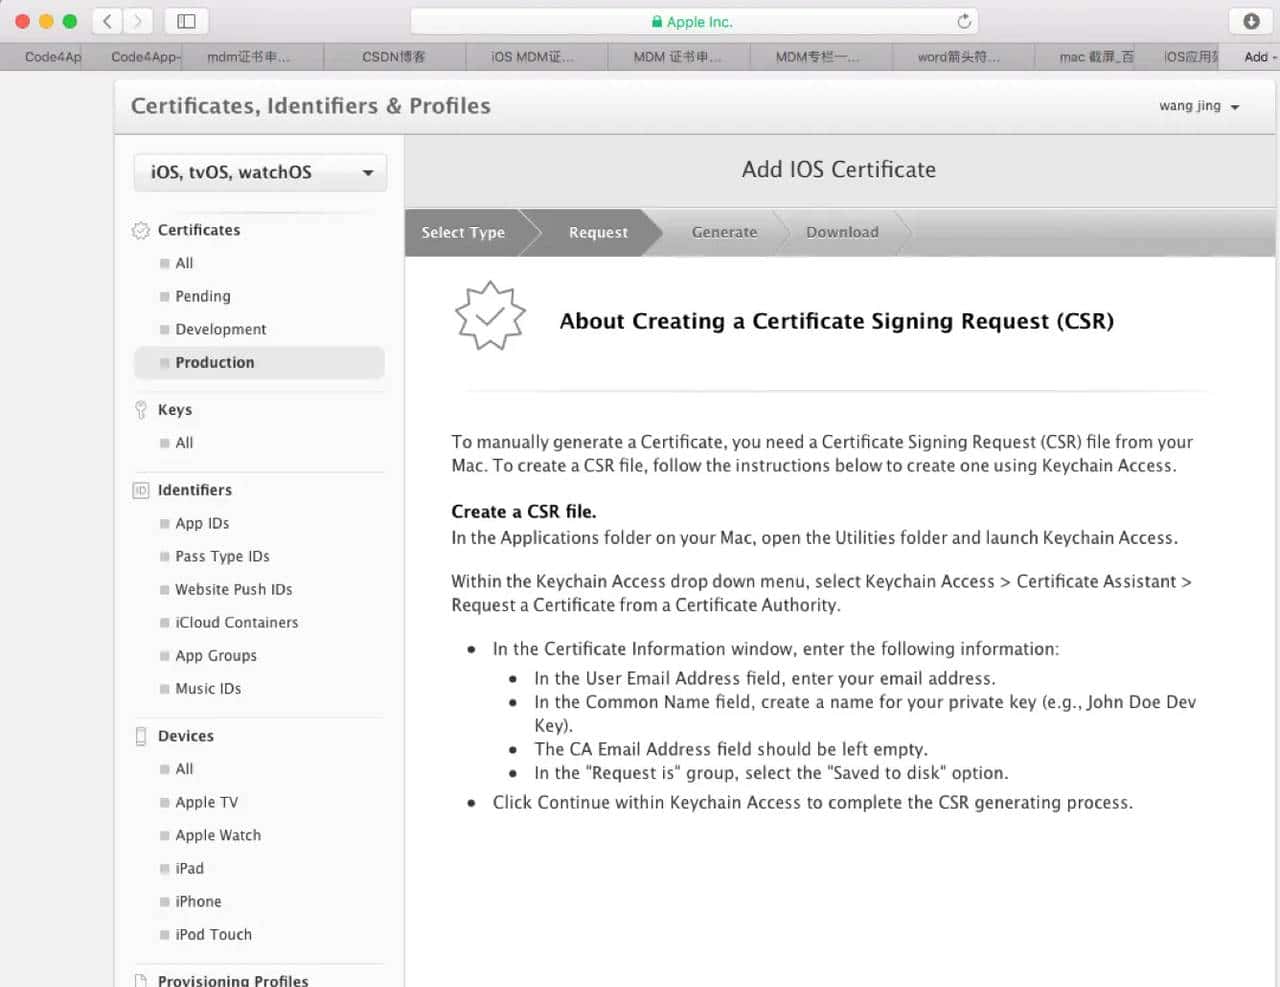Click the Devices section icon in the sidebar
The width and height of the screenshot is (1280, 987).
140,735
